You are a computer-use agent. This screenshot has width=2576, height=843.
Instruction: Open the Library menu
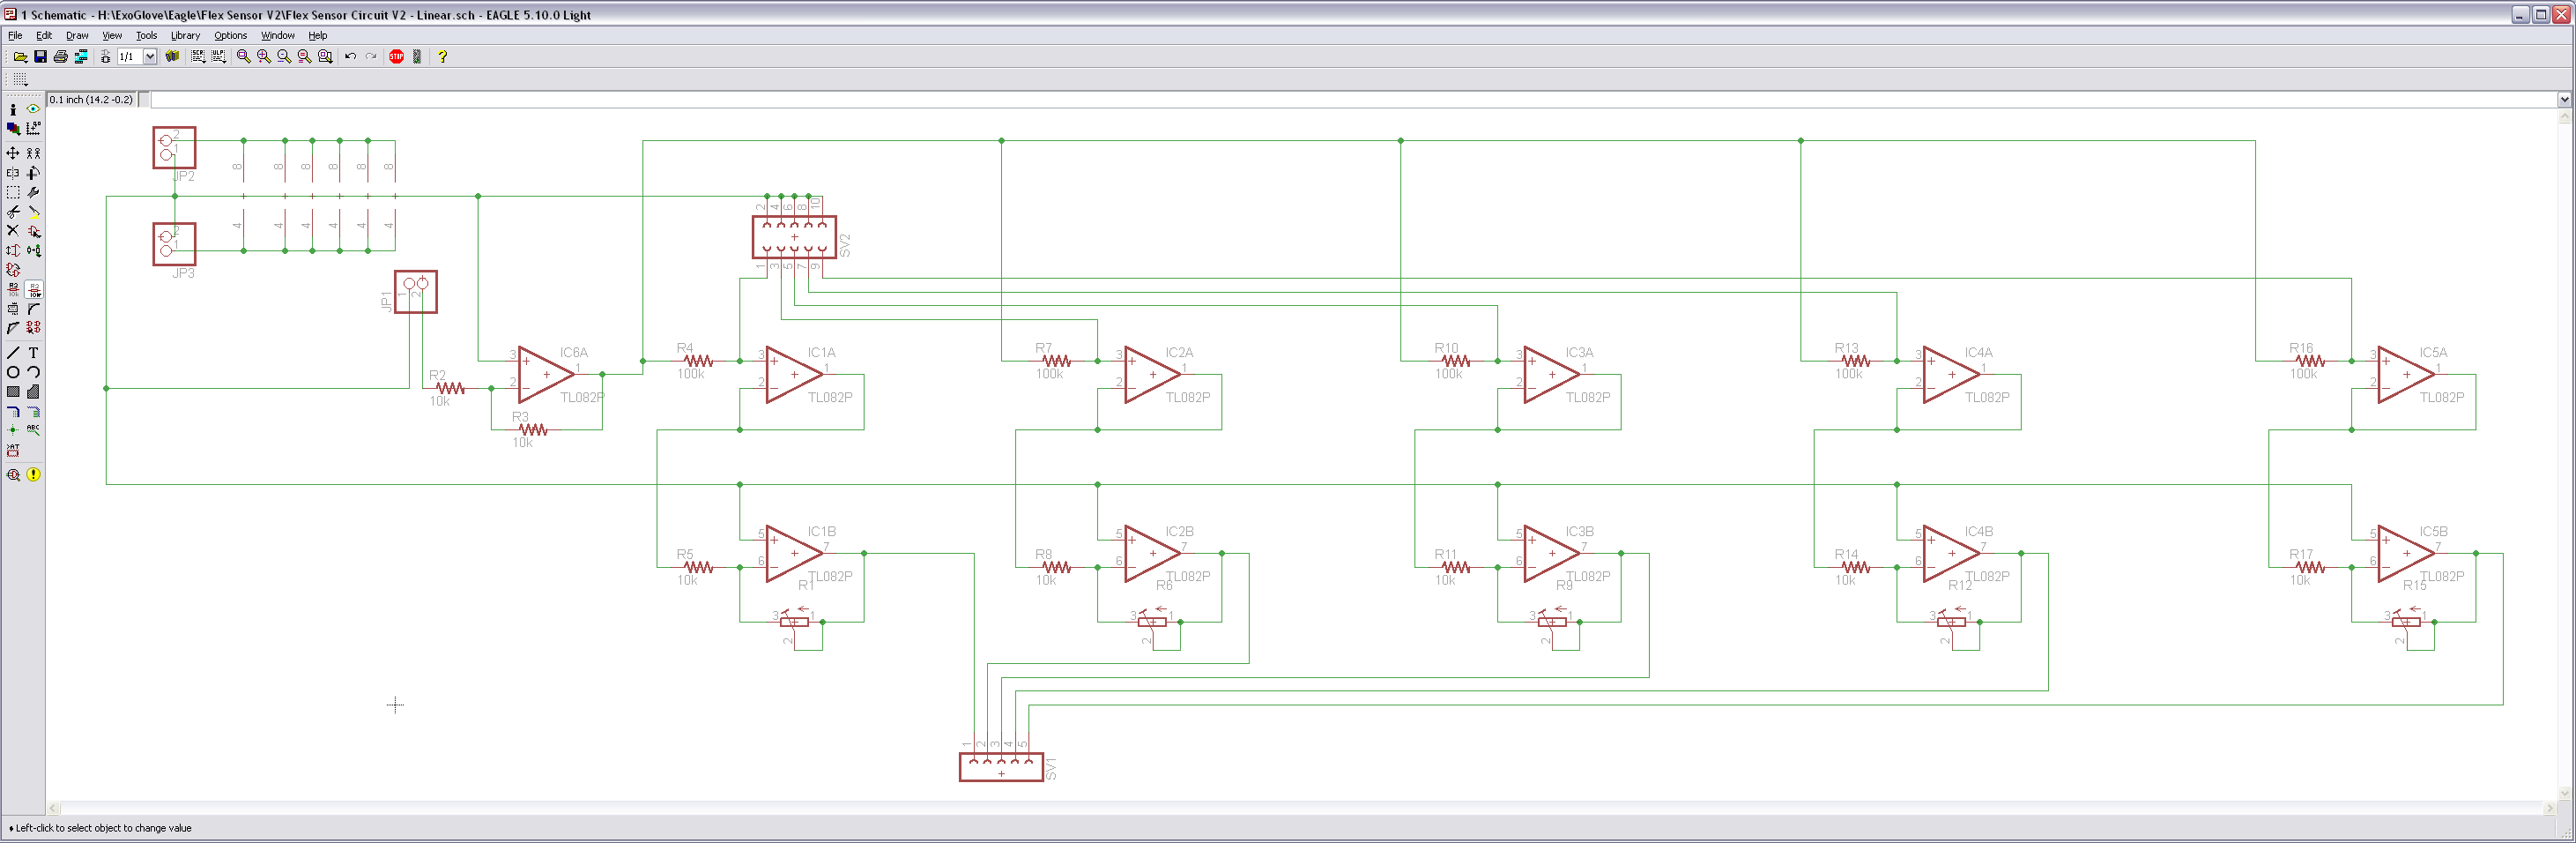(x=185, y=36)
